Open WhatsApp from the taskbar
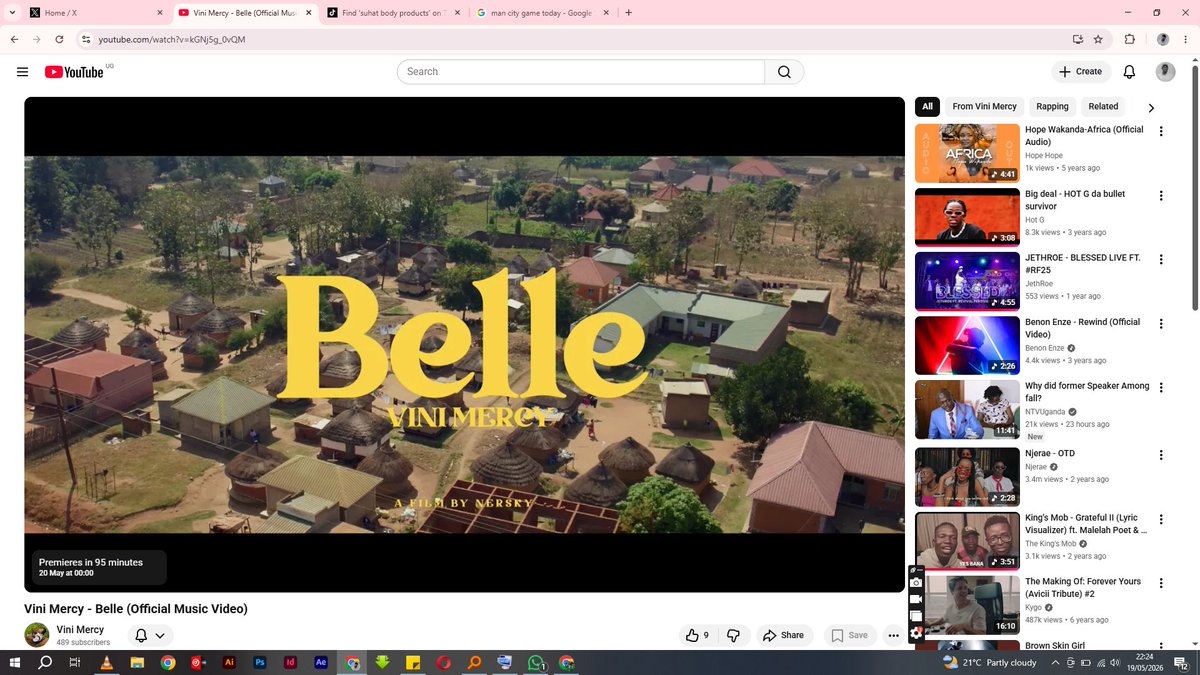 coord(536,662)
